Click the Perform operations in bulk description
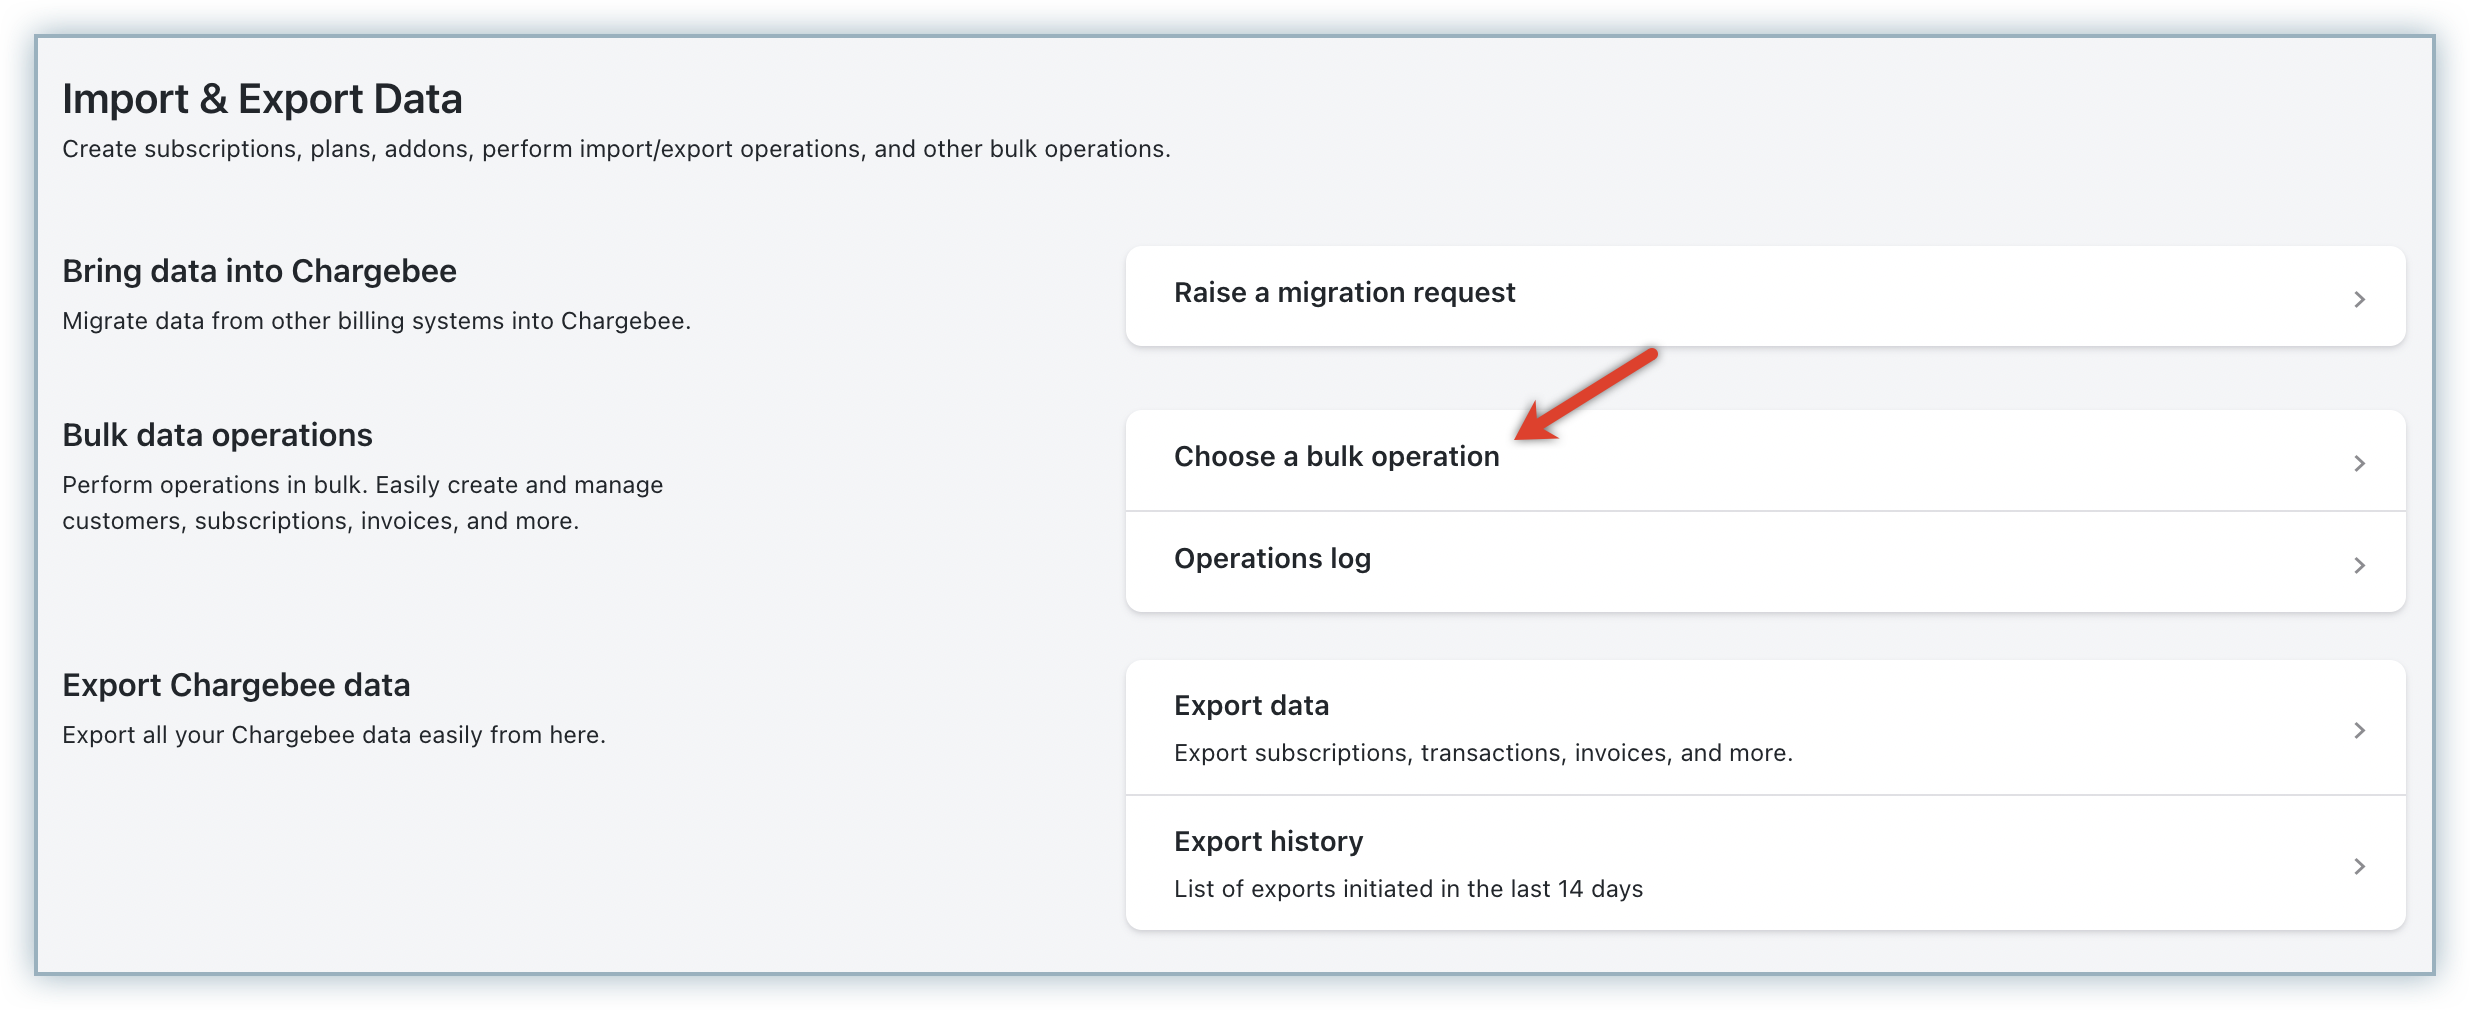Viewport: 2470px width, 1010px height. (362, 503)
